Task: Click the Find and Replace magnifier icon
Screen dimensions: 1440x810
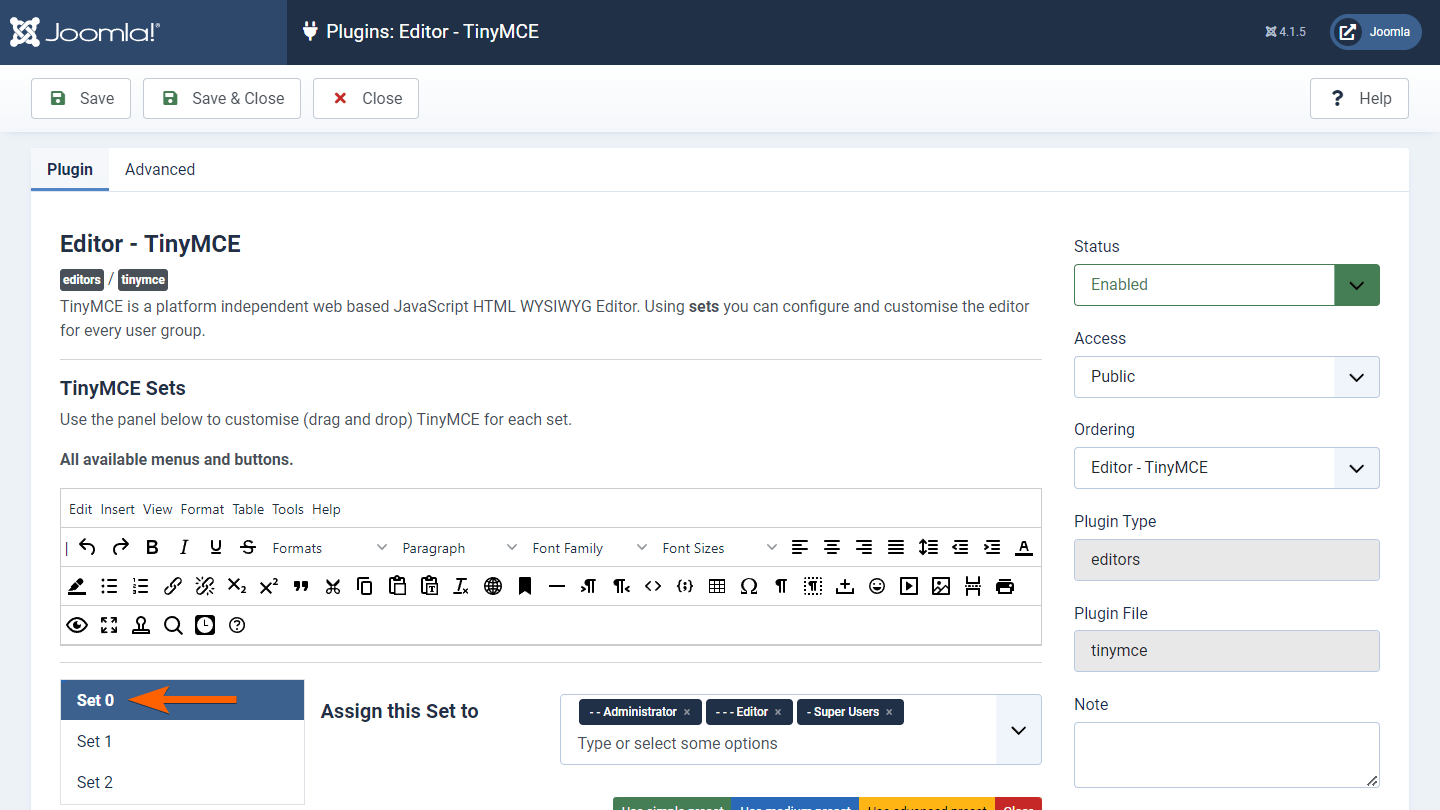Action: [x=173, y=625]
